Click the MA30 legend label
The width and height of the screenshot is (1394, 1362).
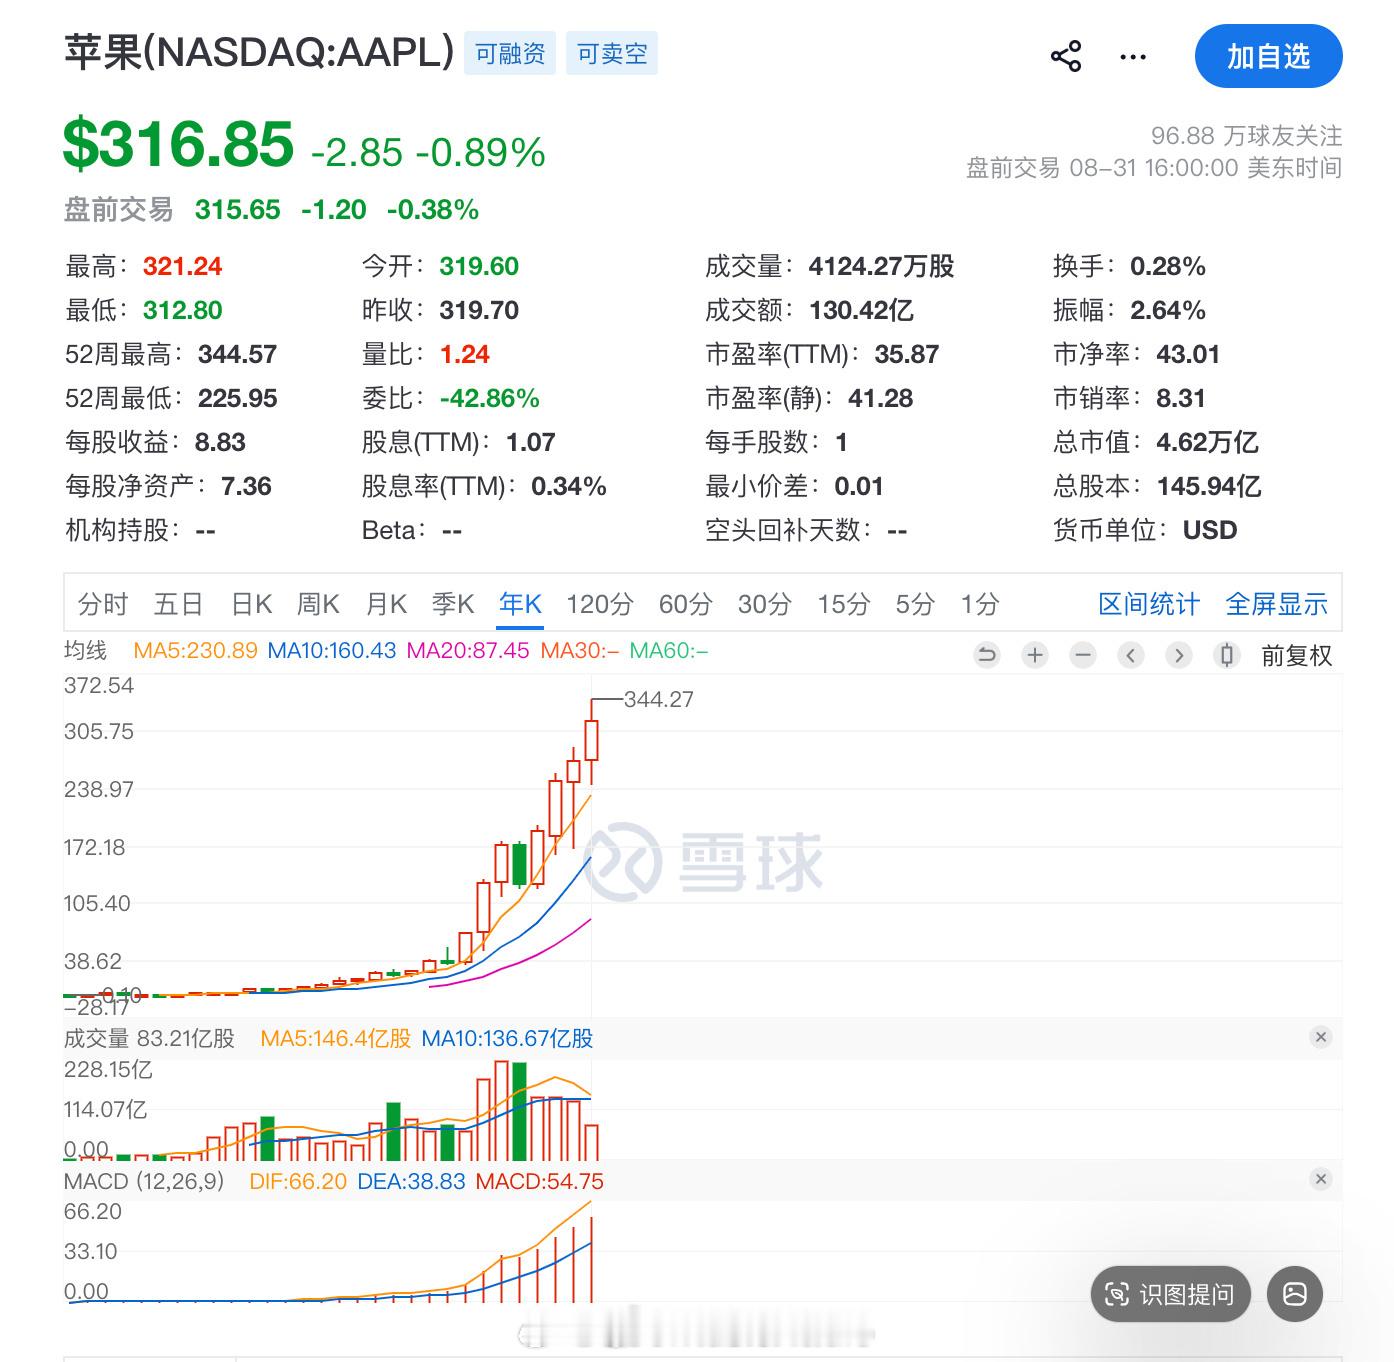pos(580,650)
